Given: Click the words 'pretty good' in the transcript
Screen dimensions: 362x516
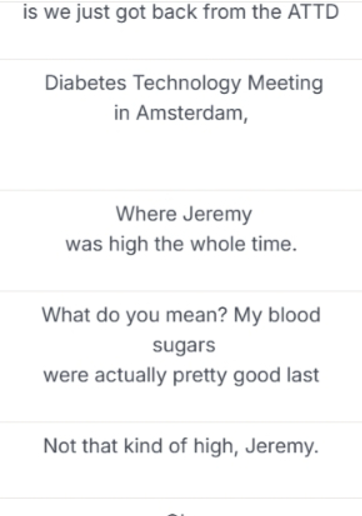Looking at the screenshot, I should pos(228,375).
